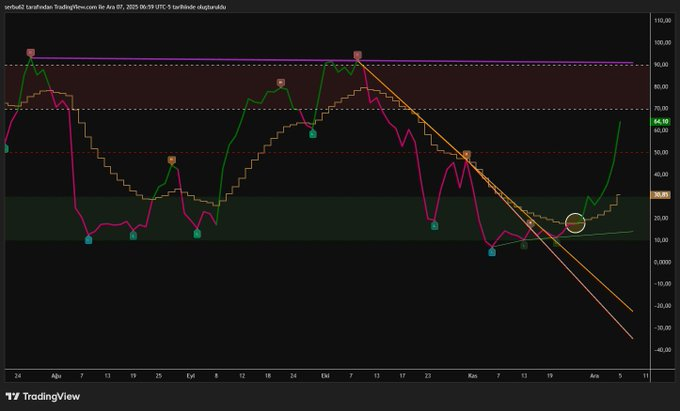Viewport: 680px width, 411px height.
Task: Click the red sell marker where orange trendline begins
Action: pos(357,55)
